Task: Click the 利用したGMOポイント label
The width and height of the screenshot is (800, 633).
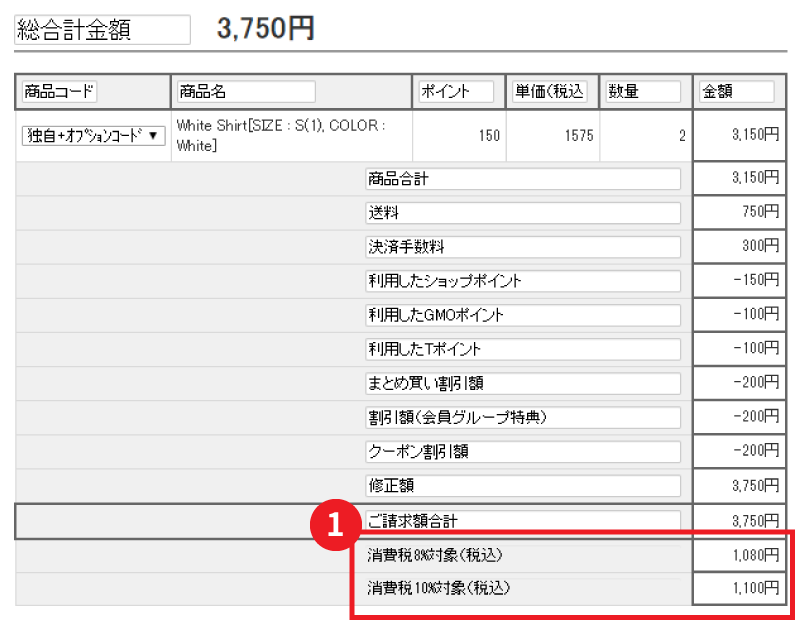Action: point(522,315)
